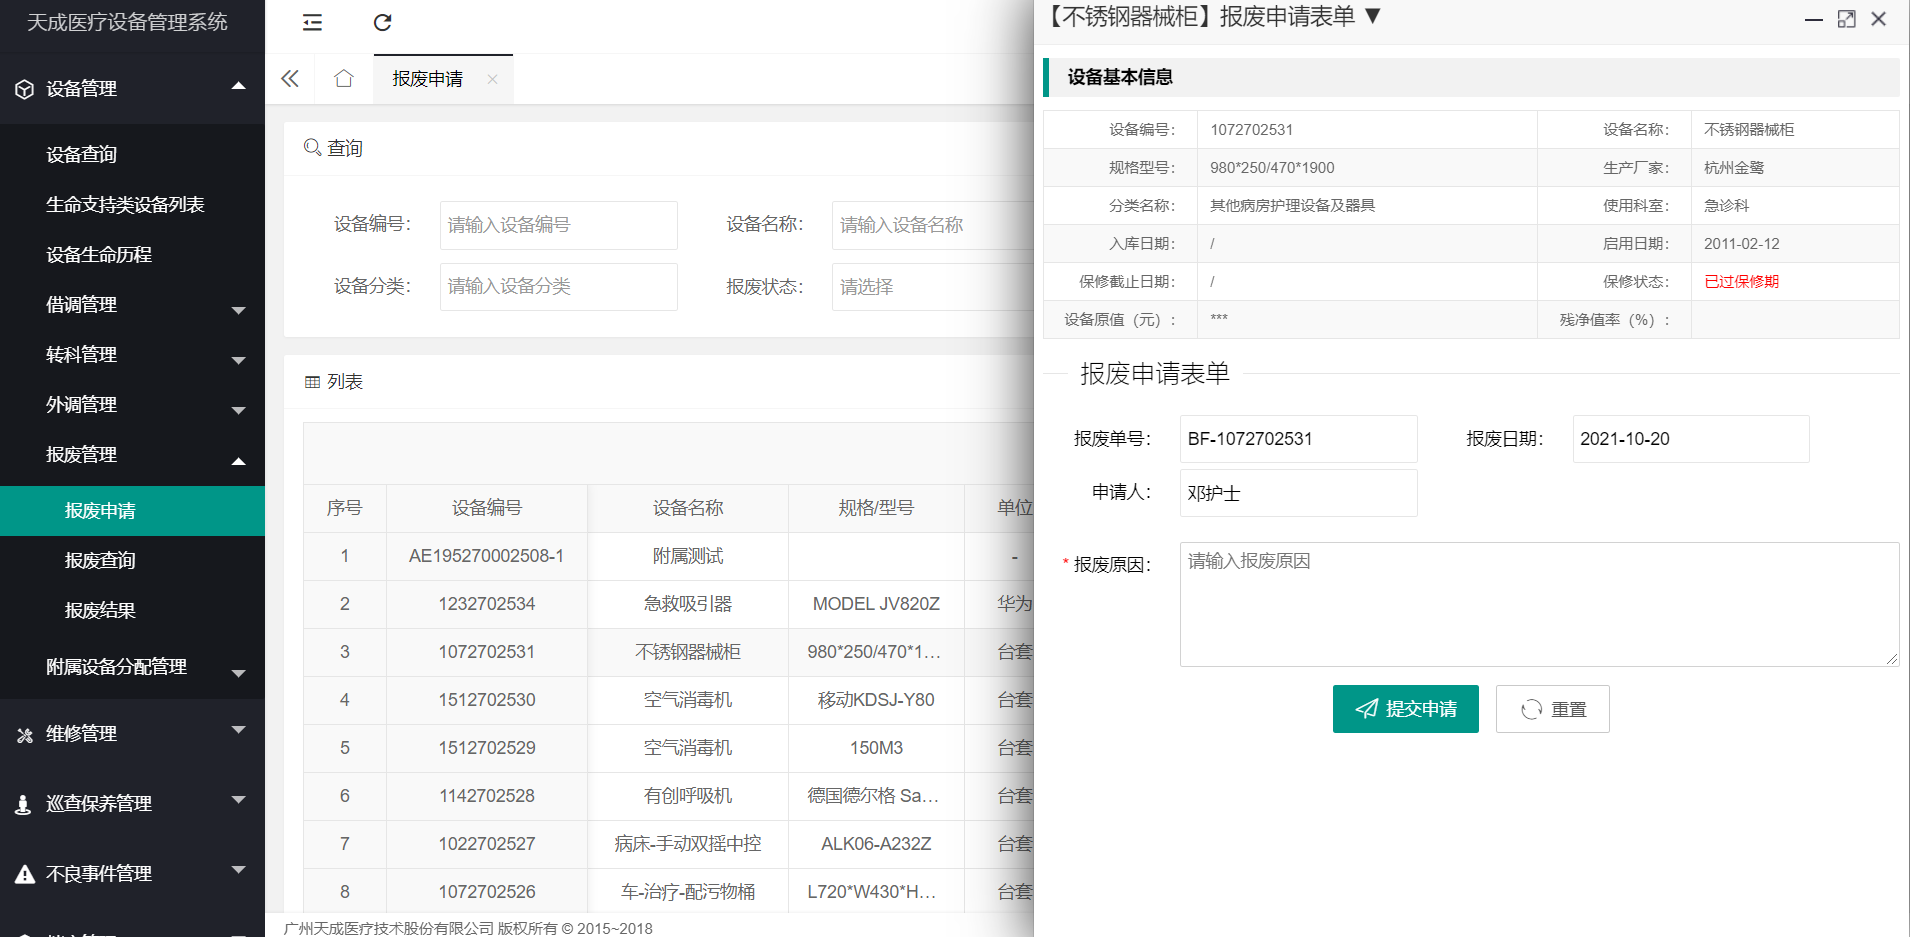Go to the home tab icon
The height and width of the screenshot is (937, 1910).
click(344, 78)
